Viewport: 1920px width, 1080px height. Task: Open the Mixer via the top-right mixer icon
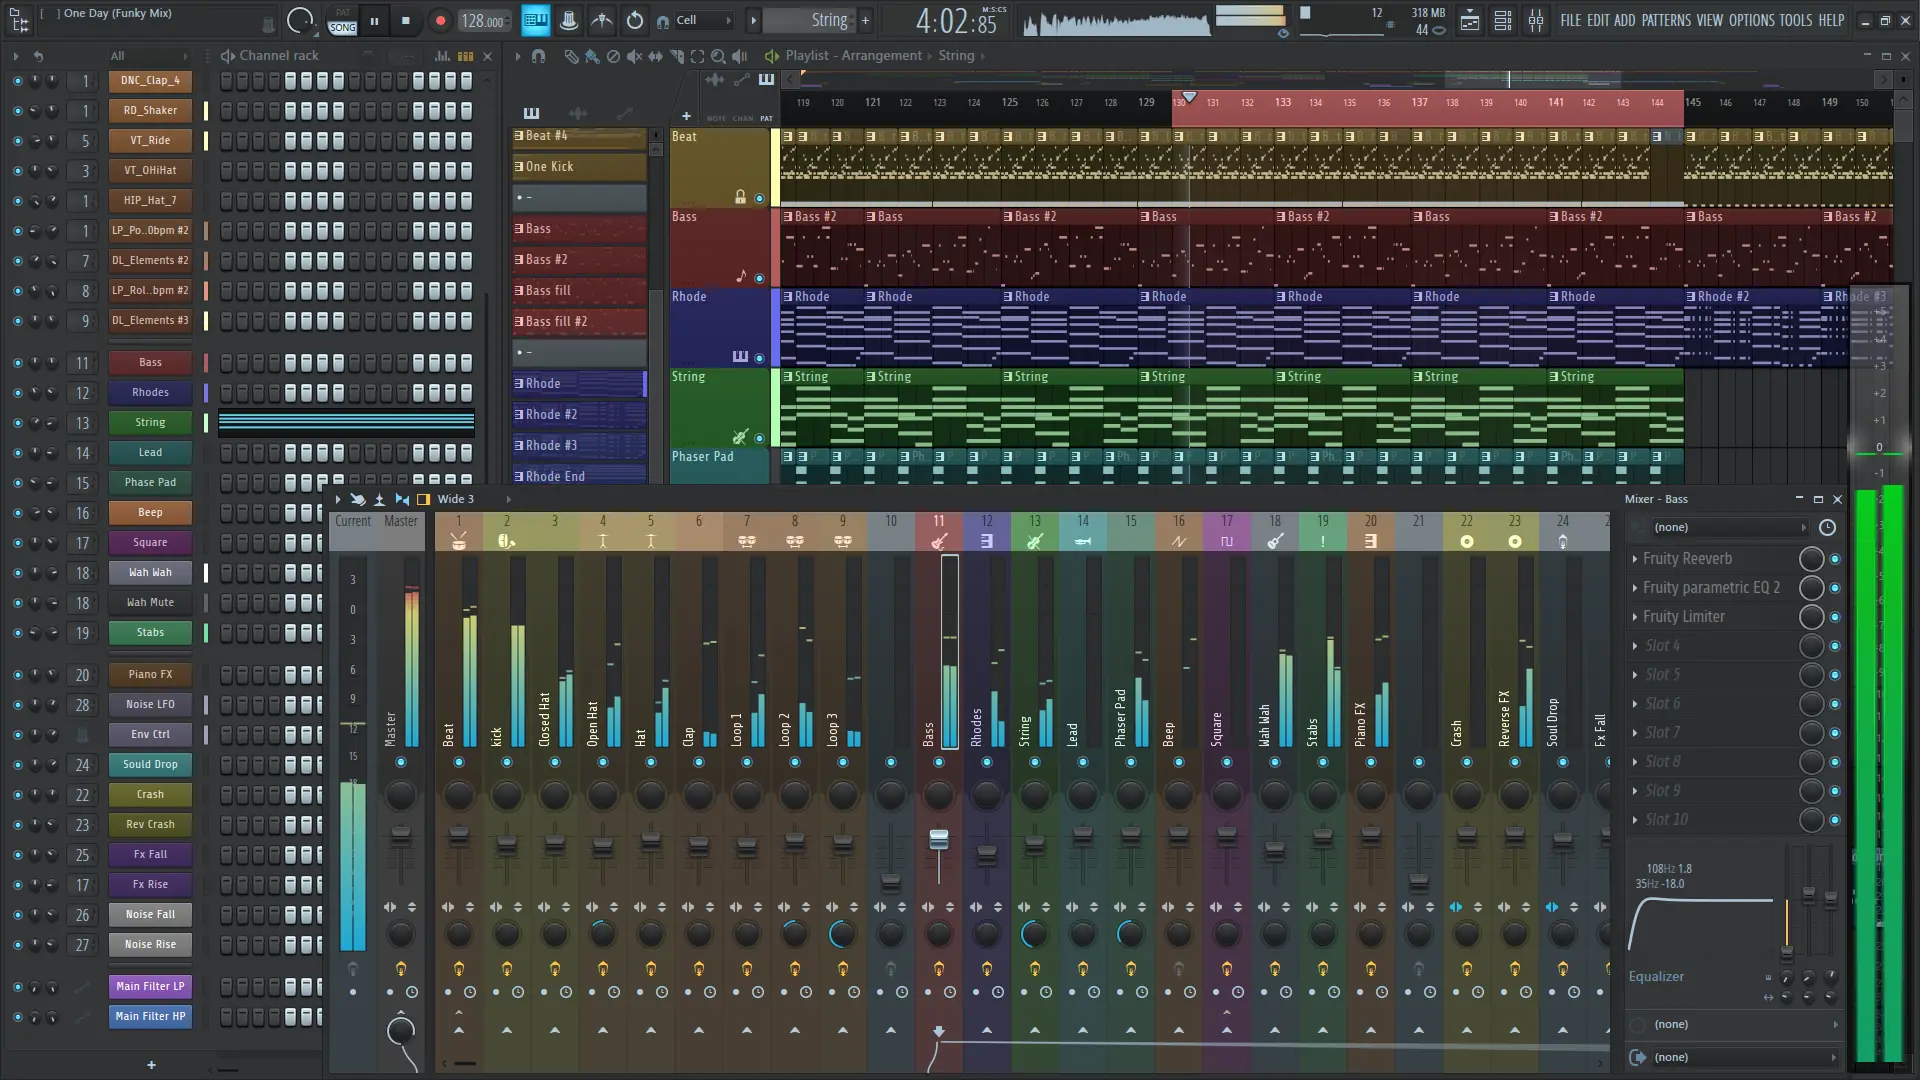click(x=1537, y=21)
